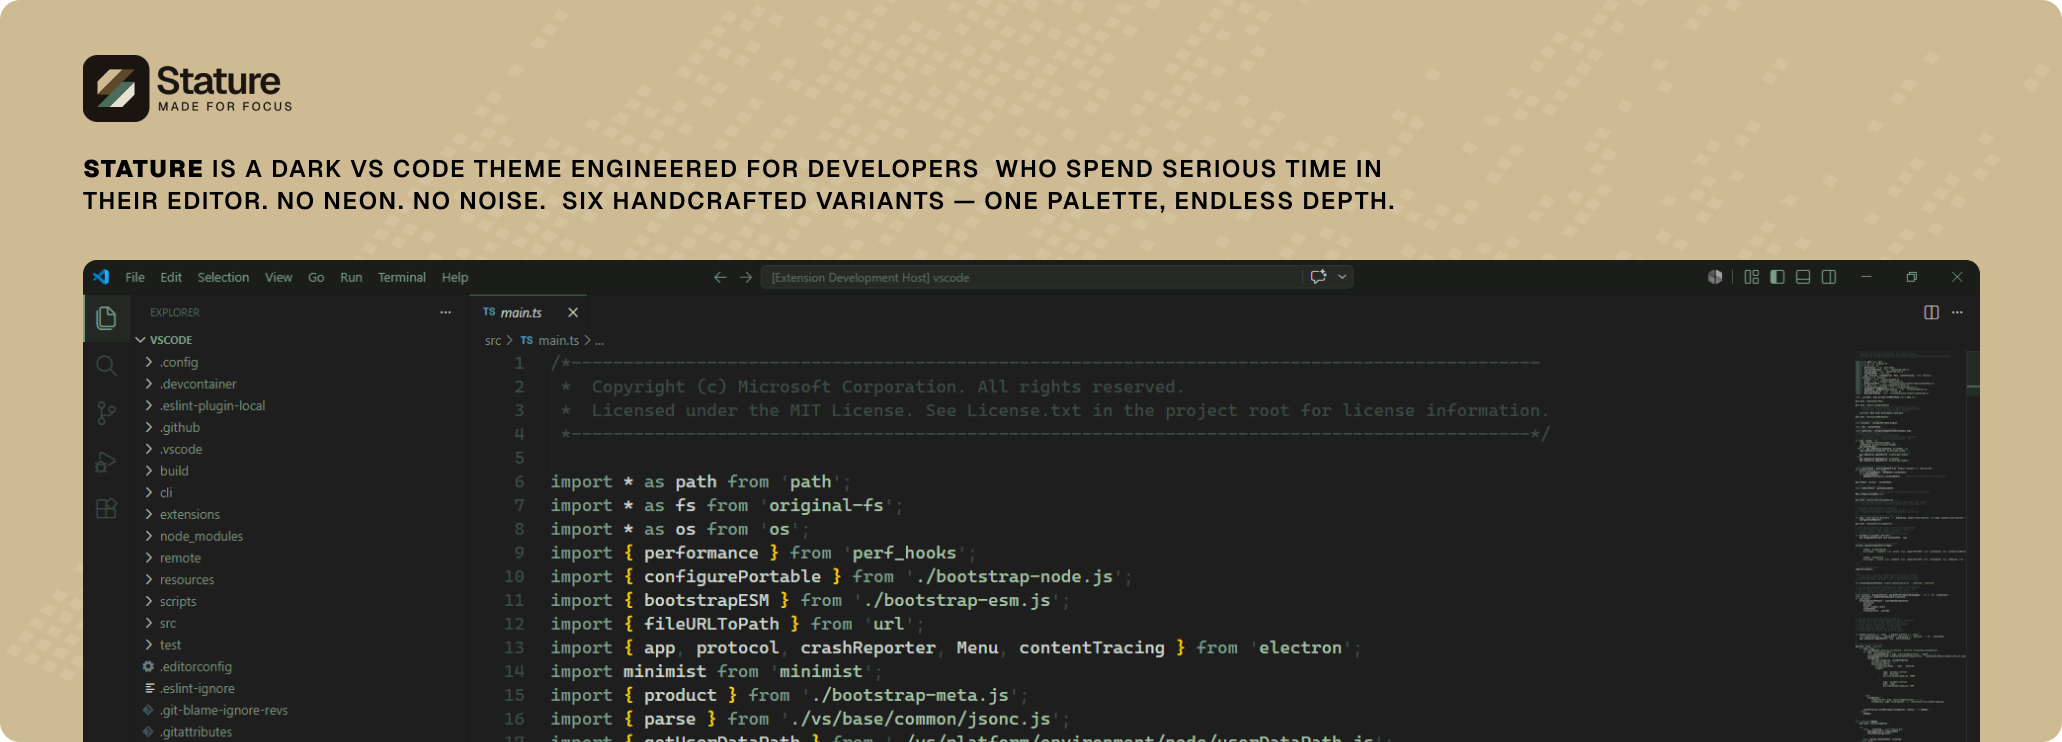The width and height of the screenshot is (2062, 742).
Task: Open the File menu
Action: coord(135,277)
